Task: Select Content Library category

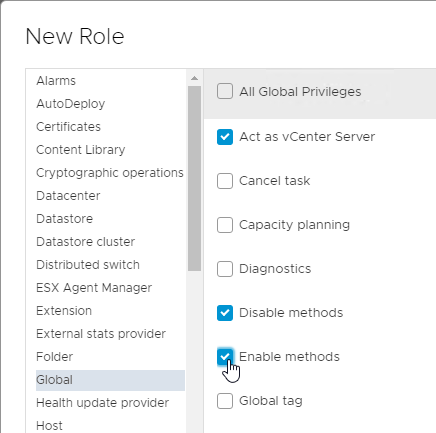Action: 81,150
